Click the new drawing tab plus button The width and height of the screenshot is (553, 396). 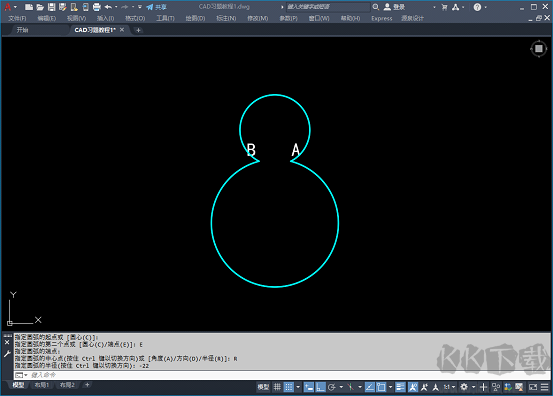(138, 30)
